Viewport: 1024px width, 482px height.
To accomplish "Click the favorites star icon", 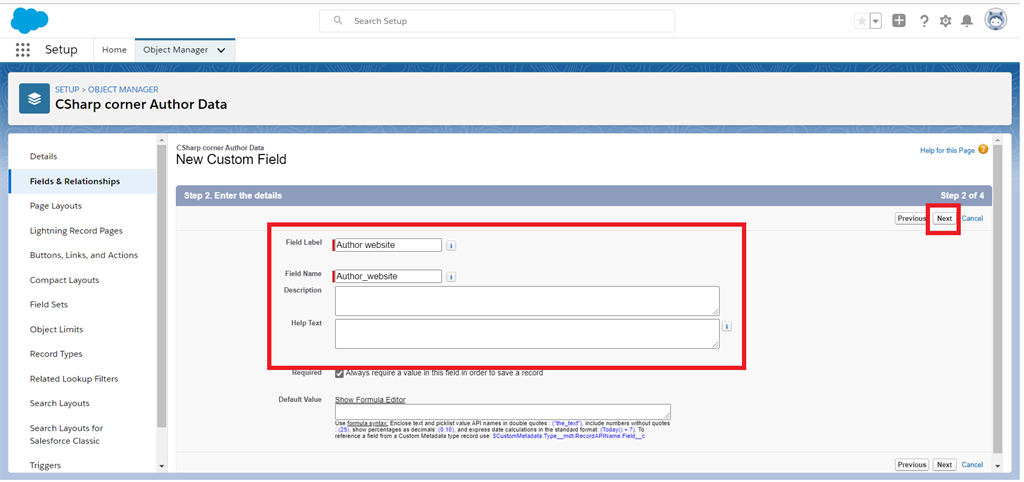I will (x=861, y=21).
